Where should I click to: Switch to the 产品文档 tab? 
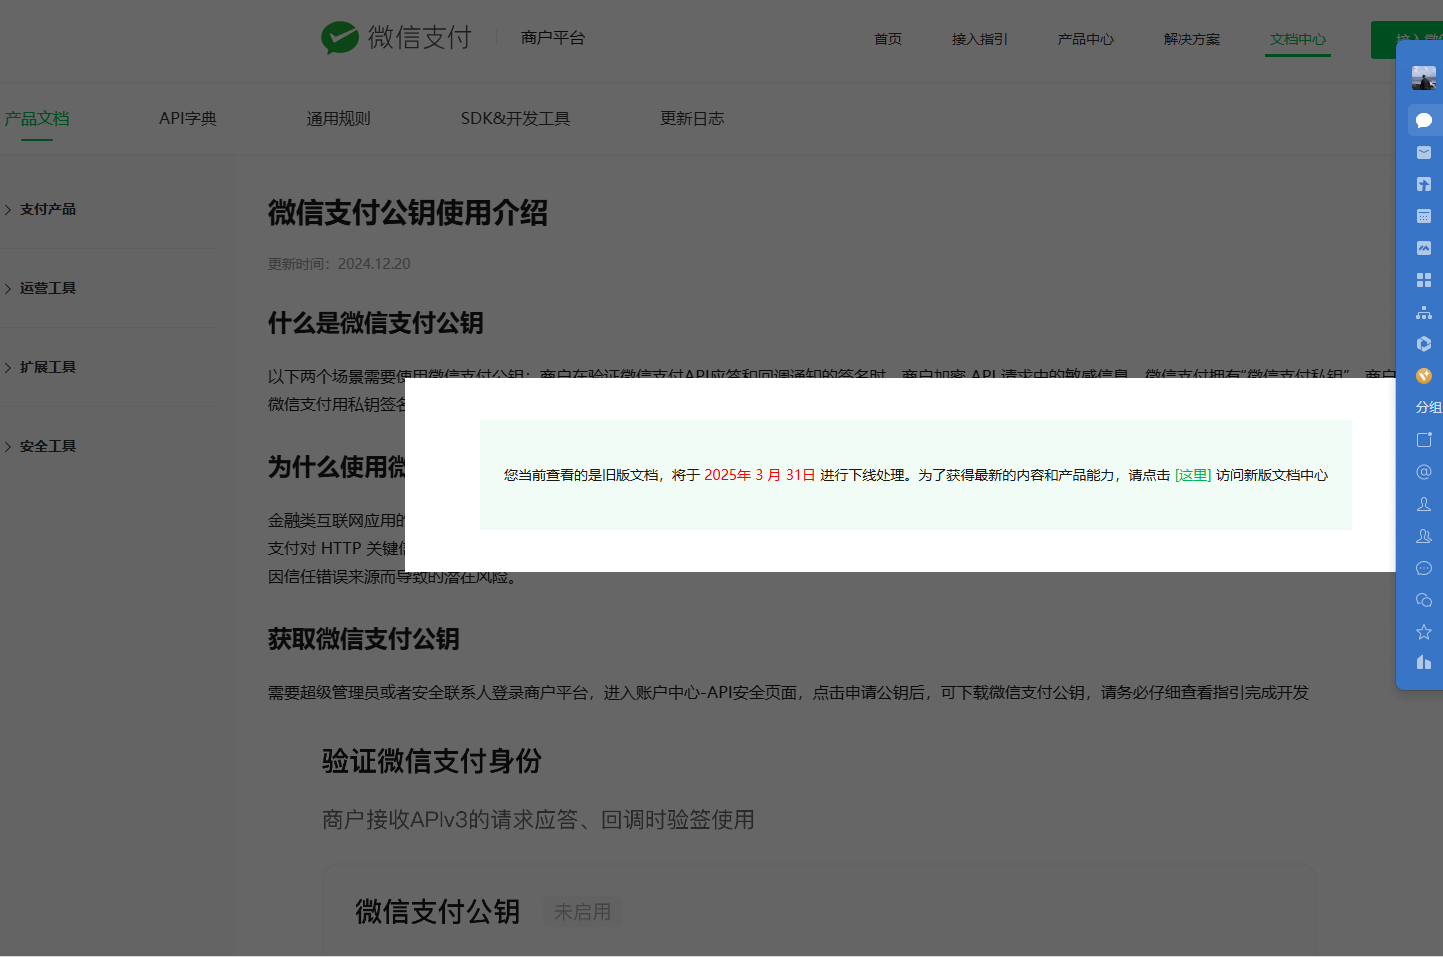click(x=36, y=118)
